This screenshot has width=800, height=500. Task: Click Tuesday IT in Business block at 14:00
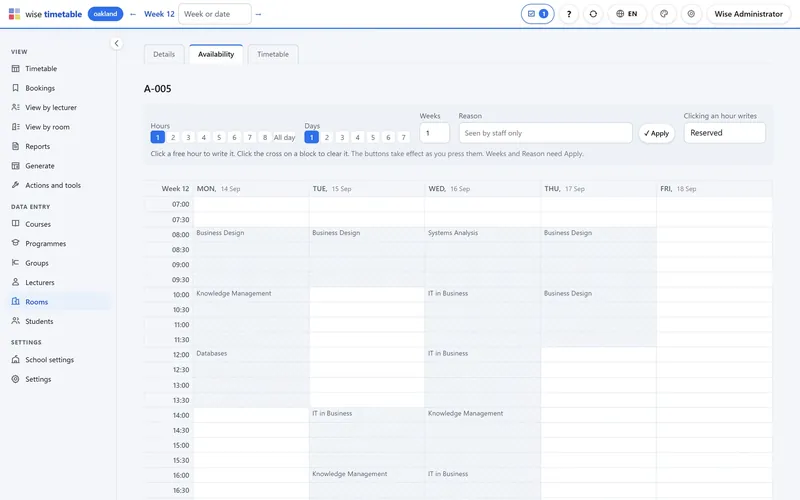coord(367,438)
